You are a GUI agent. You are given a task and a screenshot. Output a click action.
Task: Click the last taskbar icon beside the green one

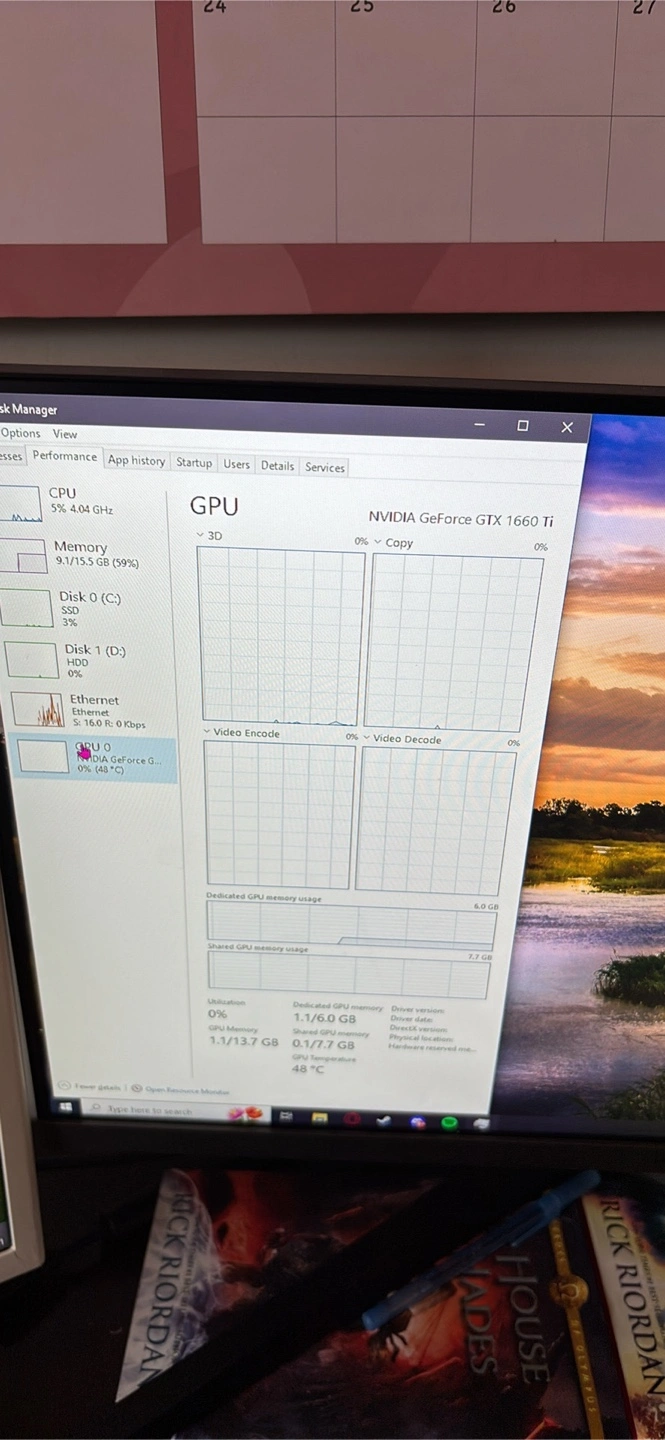coord(481,1124)
